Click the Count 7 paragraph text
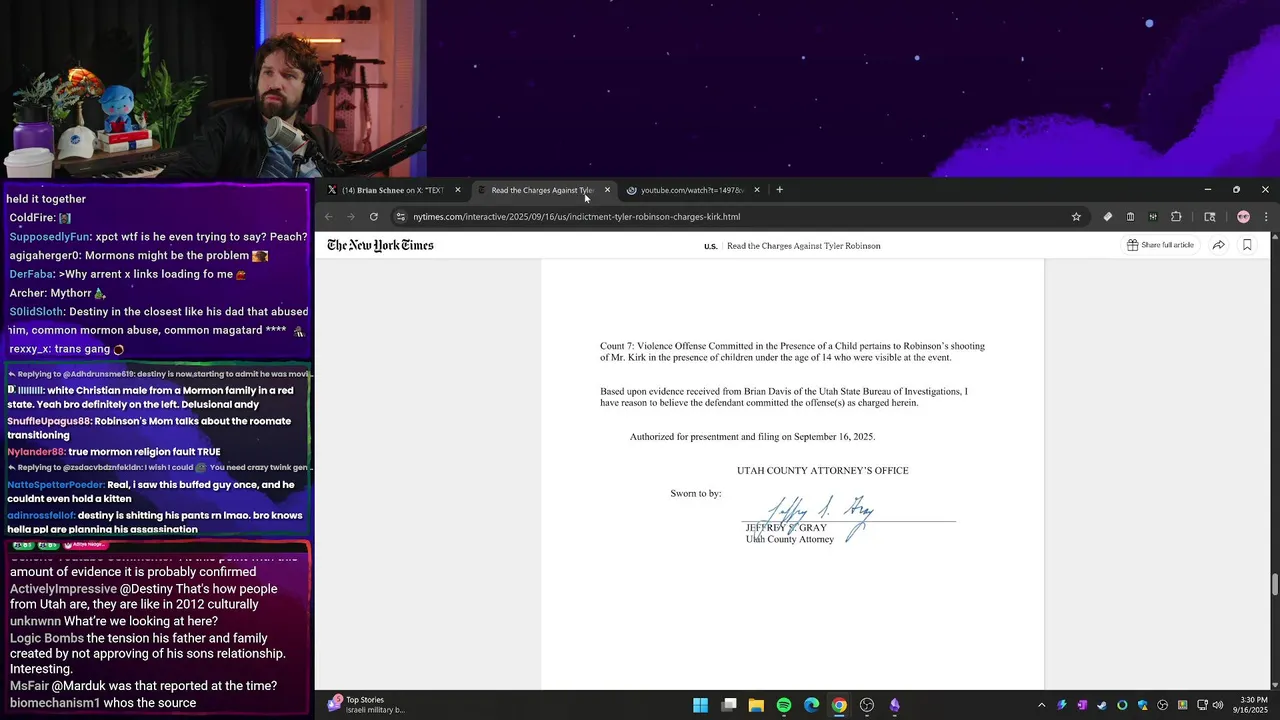This screenshot has width=1280, height=720. point(792,351)
